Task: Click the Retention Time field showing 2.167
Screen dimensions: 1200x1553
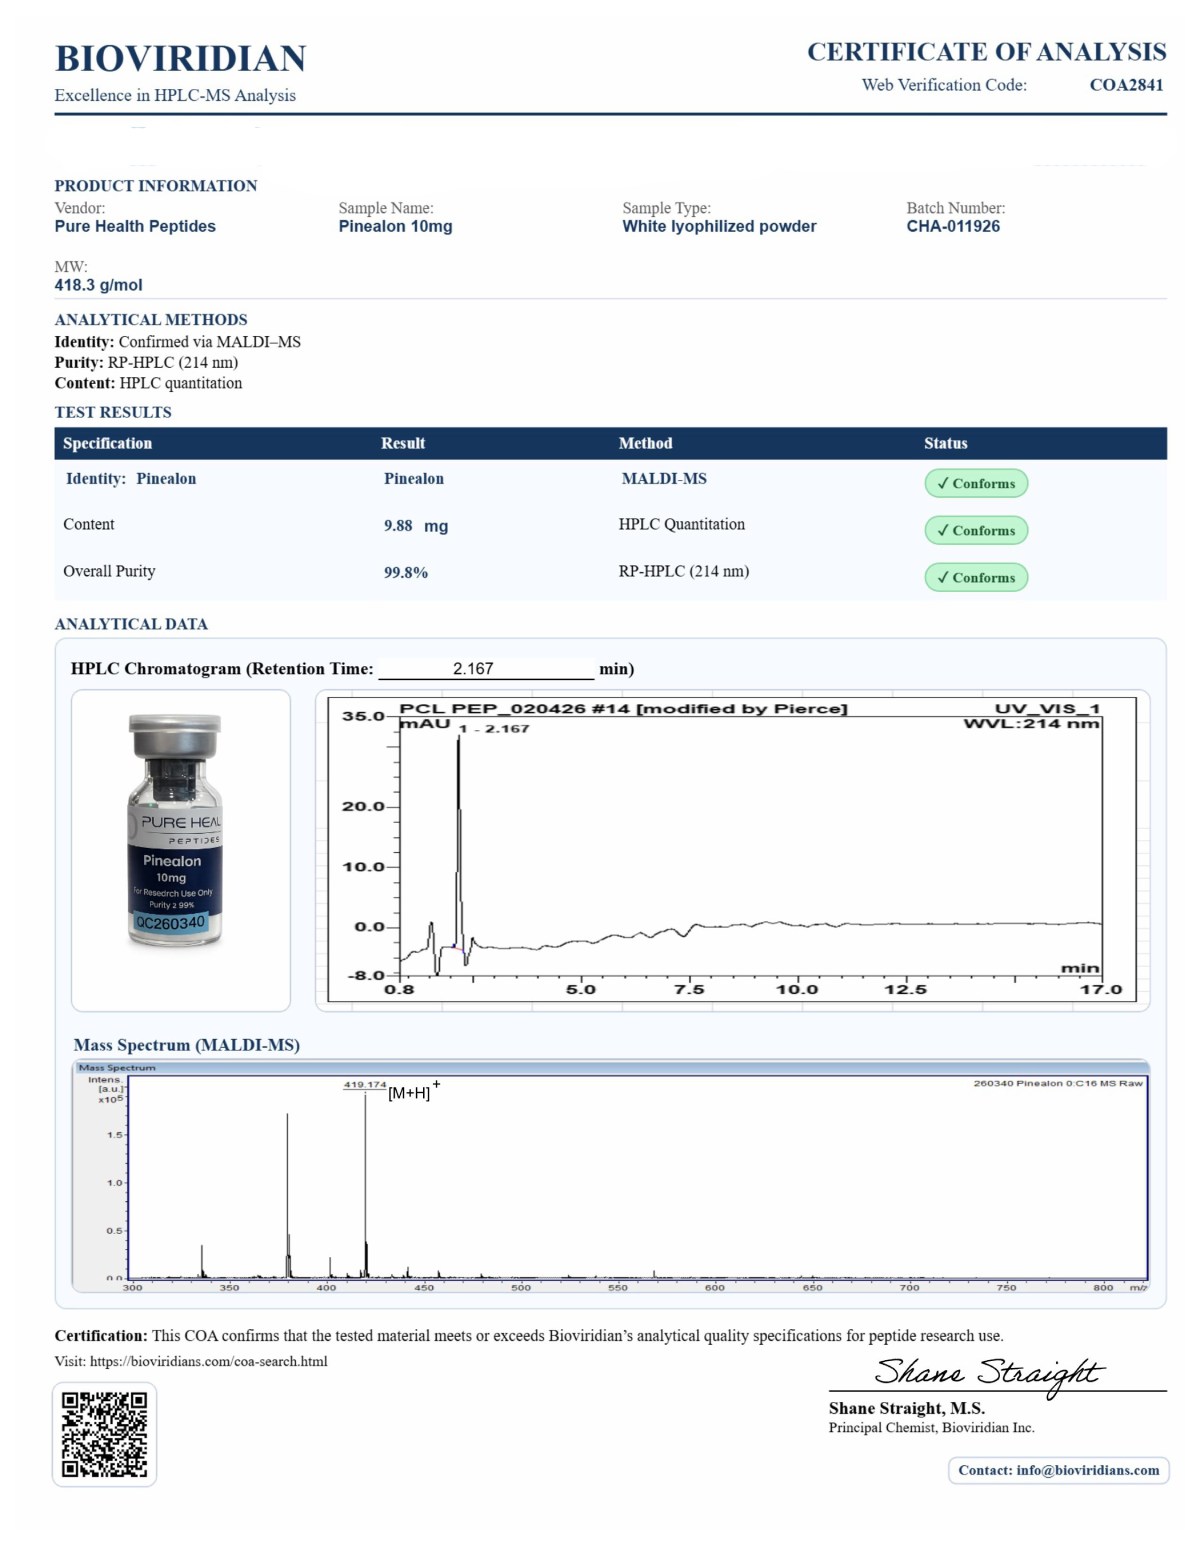Action: (485, 669)
